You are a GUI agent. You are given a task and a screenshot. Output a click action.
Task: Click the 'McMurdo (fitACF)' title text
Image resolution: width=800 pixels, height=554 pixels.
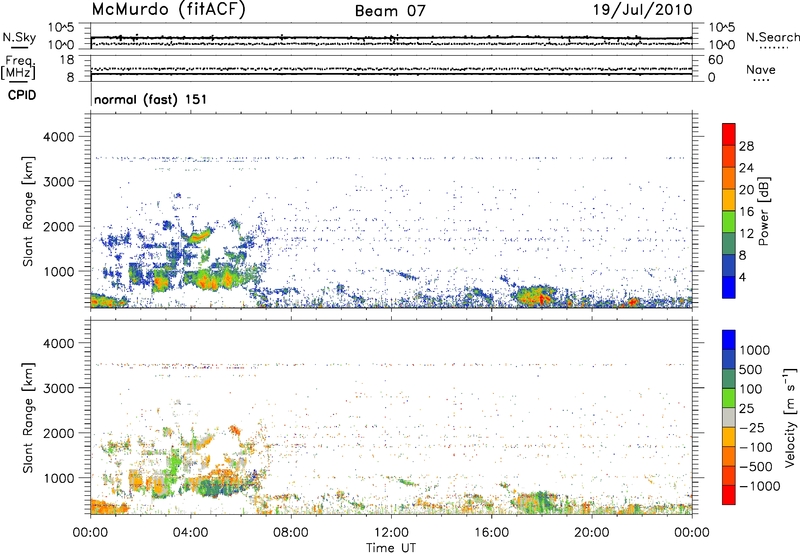168,10
